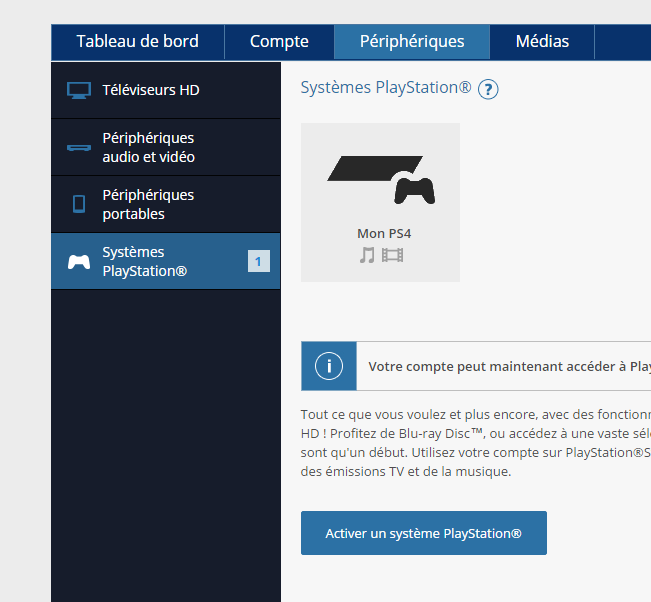Click the info circle icon in the notification banner

(329, 366)
